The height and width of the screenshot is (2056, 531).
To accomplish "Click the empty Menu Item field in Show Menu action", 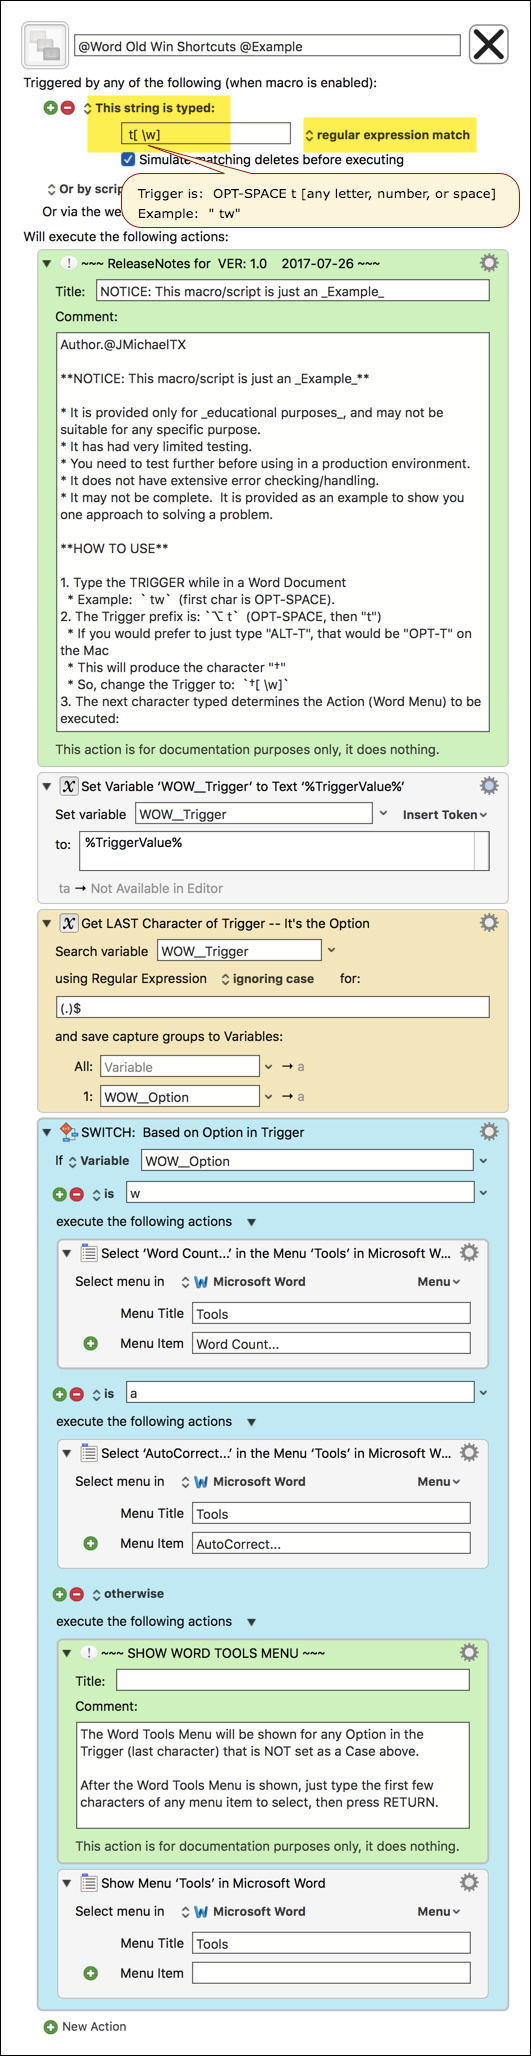I will [x=331, y=1973].
